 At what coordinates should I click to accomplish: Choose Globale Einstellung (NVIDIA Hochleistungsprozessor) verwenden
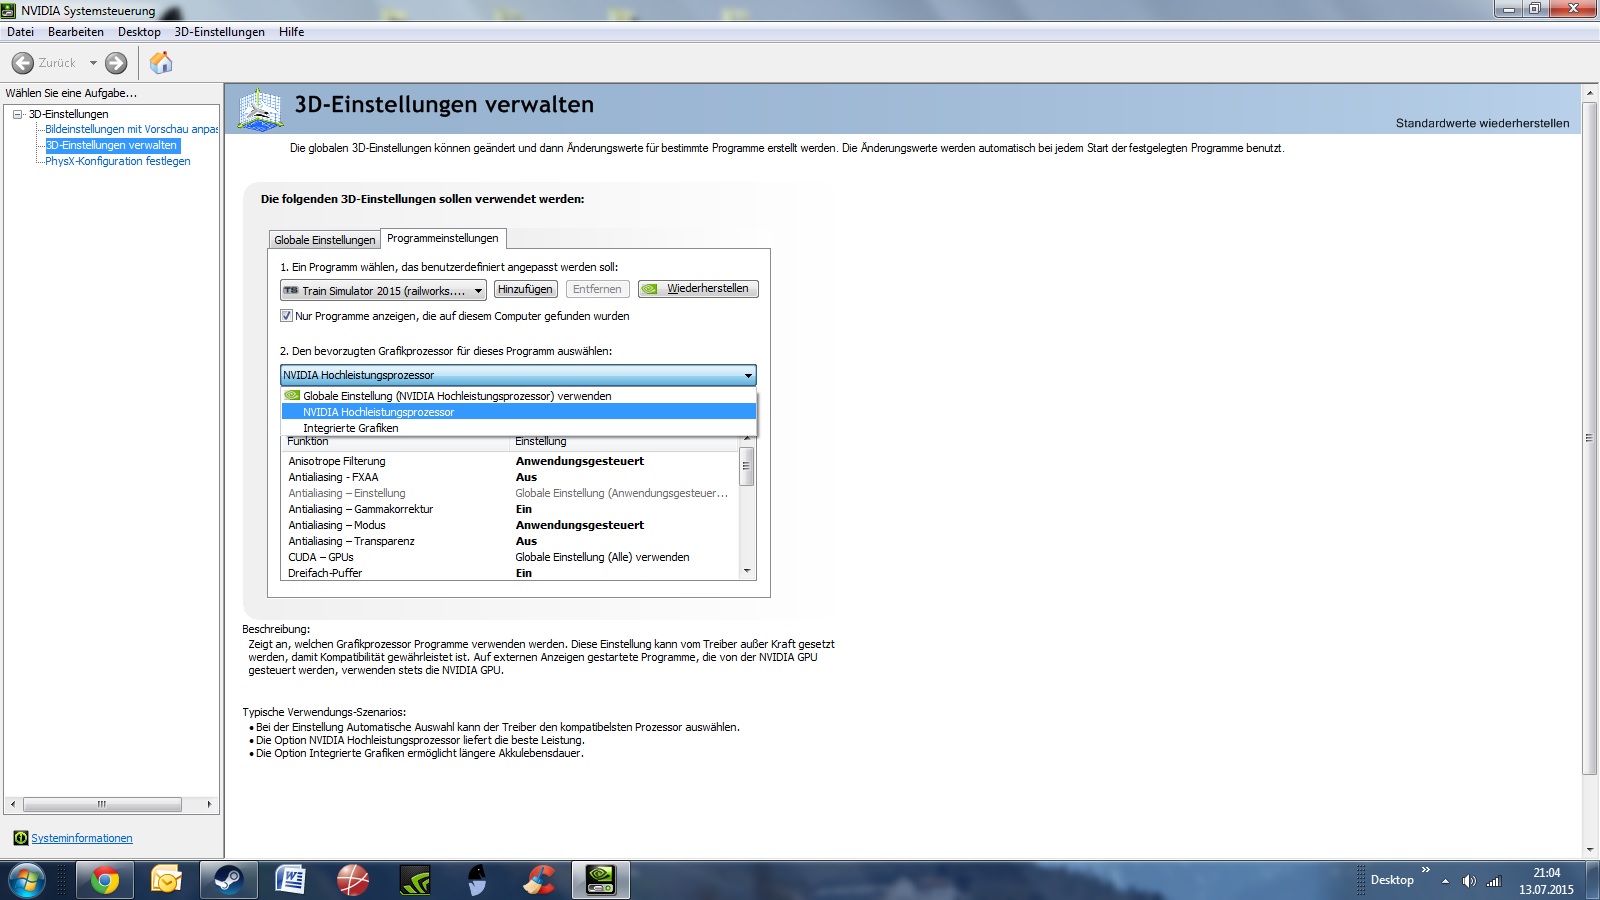click(x=518, y=396)
